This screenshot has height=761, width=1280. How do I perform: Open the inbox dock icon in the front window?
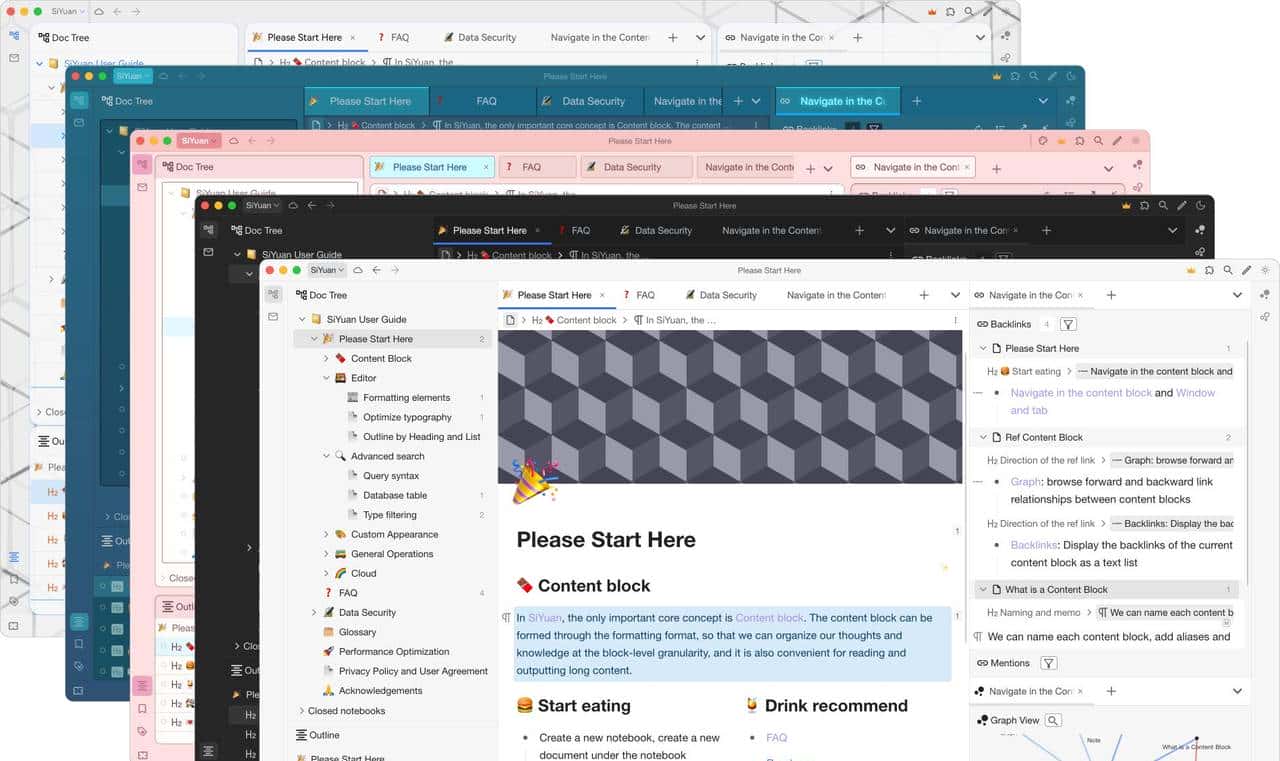pos(273,317)
